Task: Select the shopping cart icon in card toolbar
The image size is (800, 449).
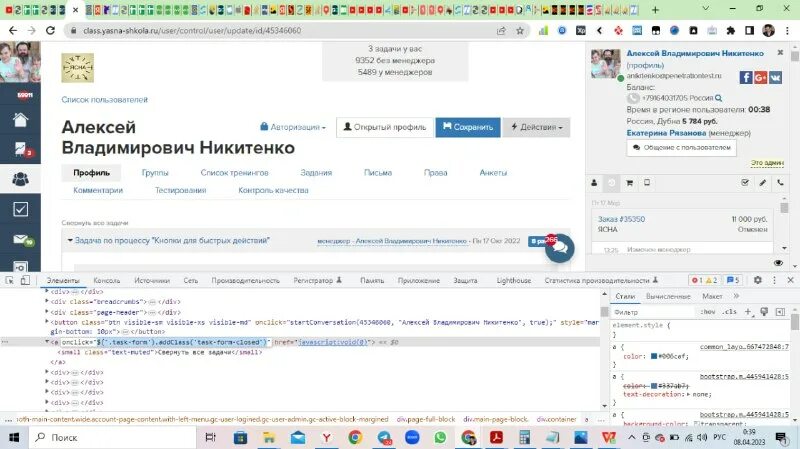Action: [x=630, y=183]
